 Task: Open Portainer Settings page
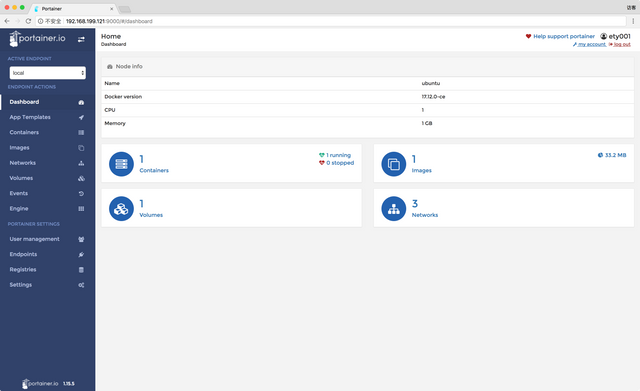click(x=20, y=284)
